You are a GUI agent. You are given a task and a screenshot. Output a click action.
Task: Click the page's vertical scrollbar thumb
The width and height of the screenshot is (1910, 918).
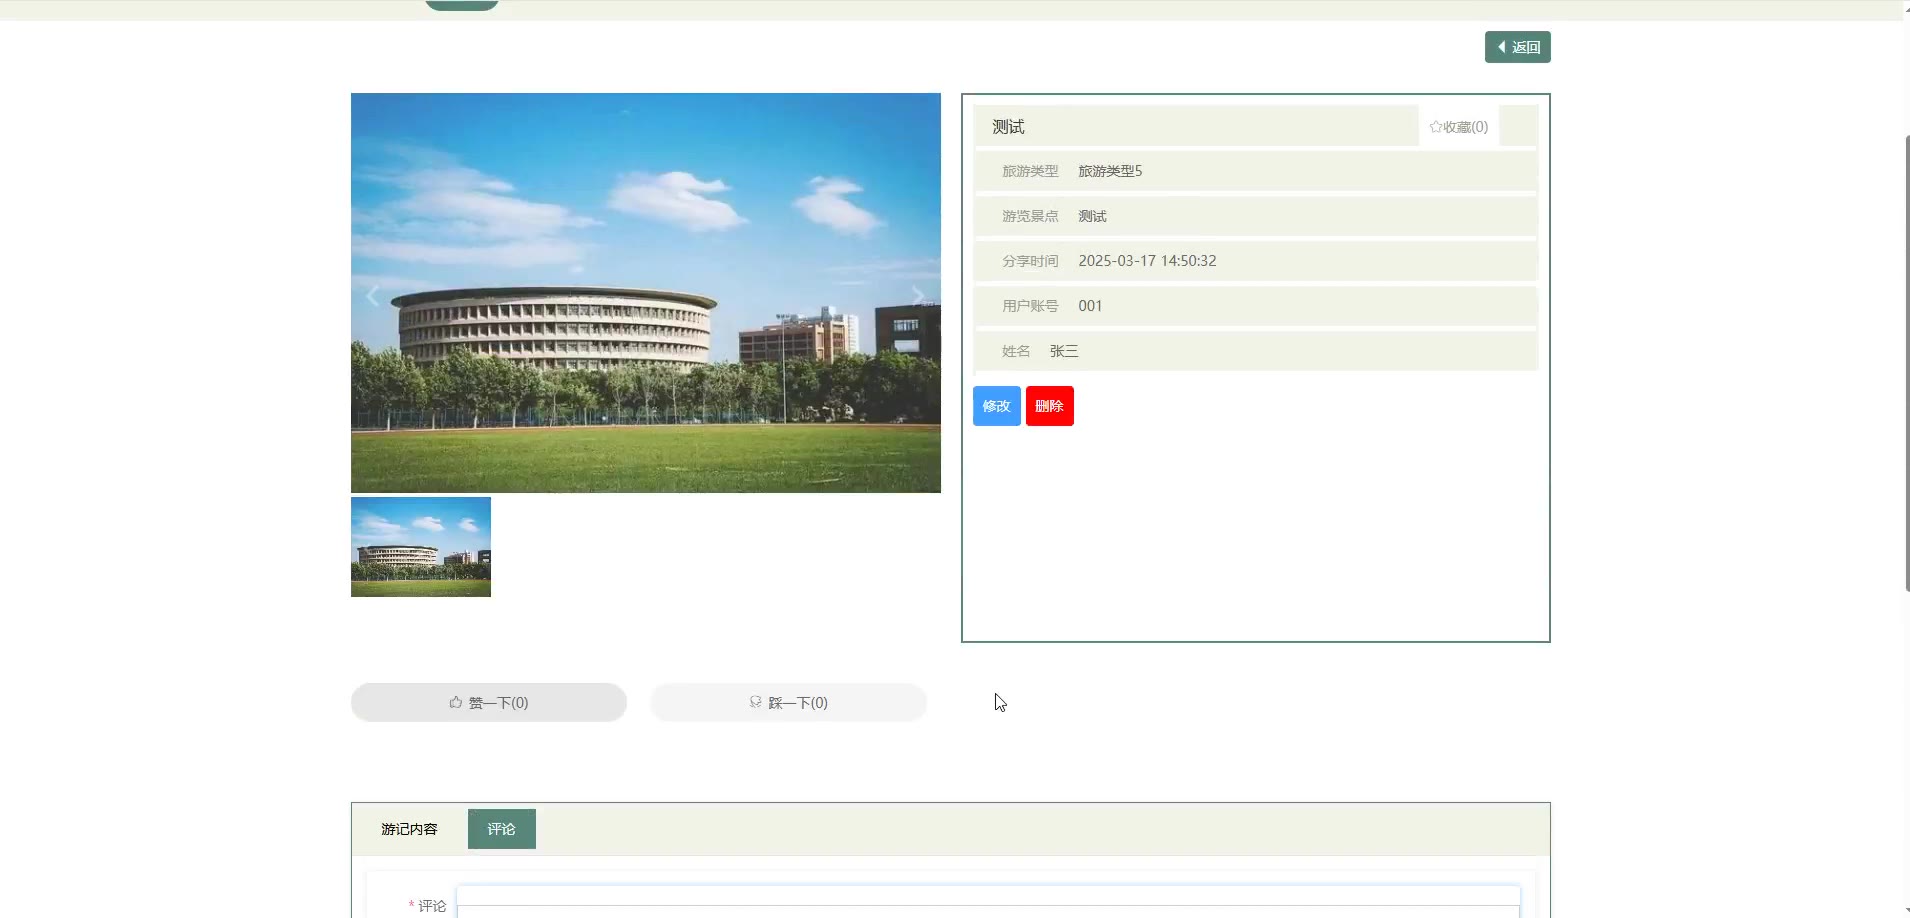click(x=1906, y=360)
